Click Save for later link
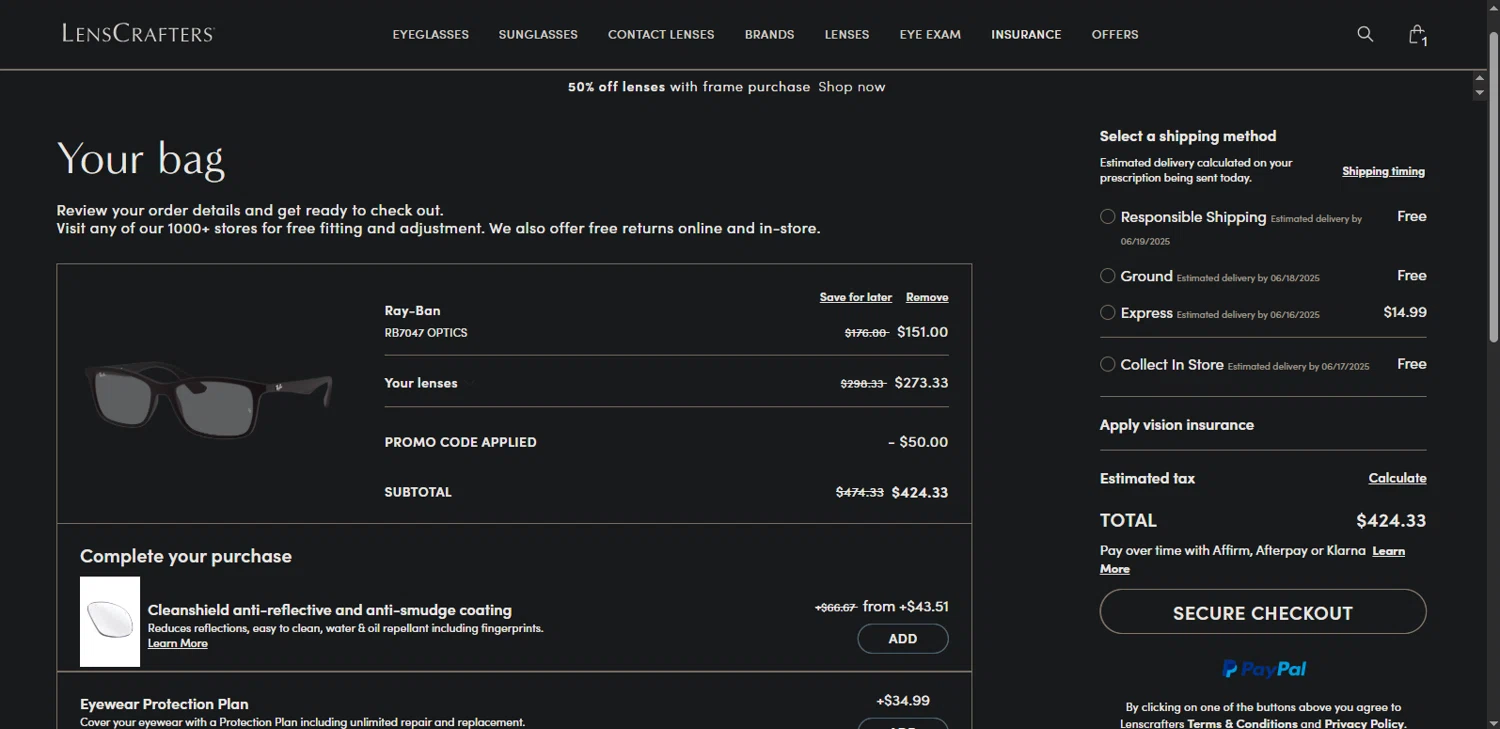Image resolution: width=1500 pixels, height=729 pixels. click(x=855, y=297)
